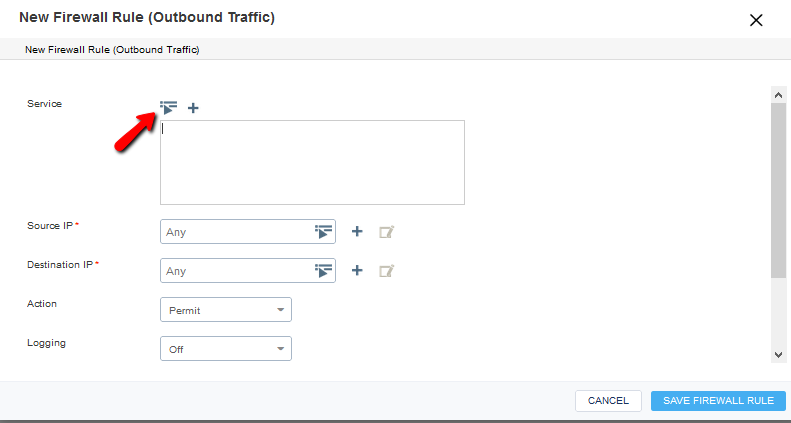Open the Service selection list icon

click(168, 107)
